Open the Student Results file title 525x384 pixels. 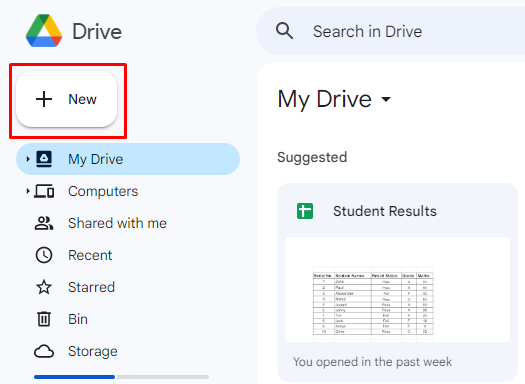(x=385, y=211)
